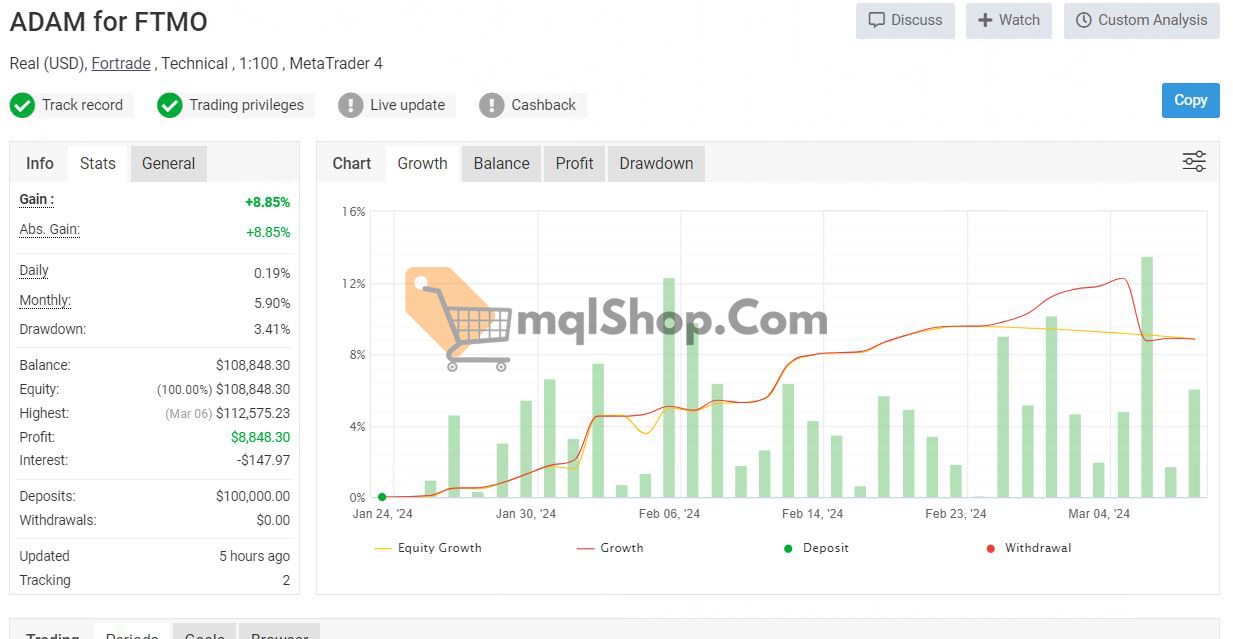The image size is (1233, 639).
Task: Open the Drawdown chart tab
Action: [x=656, y=163]
